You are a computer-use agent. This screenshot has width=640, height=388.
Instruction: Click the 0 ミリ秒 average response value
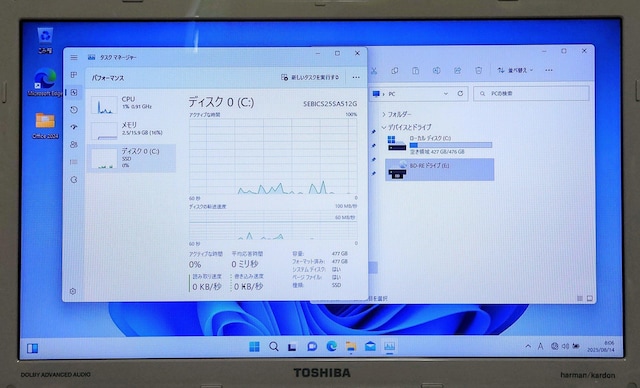tap(244, 264)
